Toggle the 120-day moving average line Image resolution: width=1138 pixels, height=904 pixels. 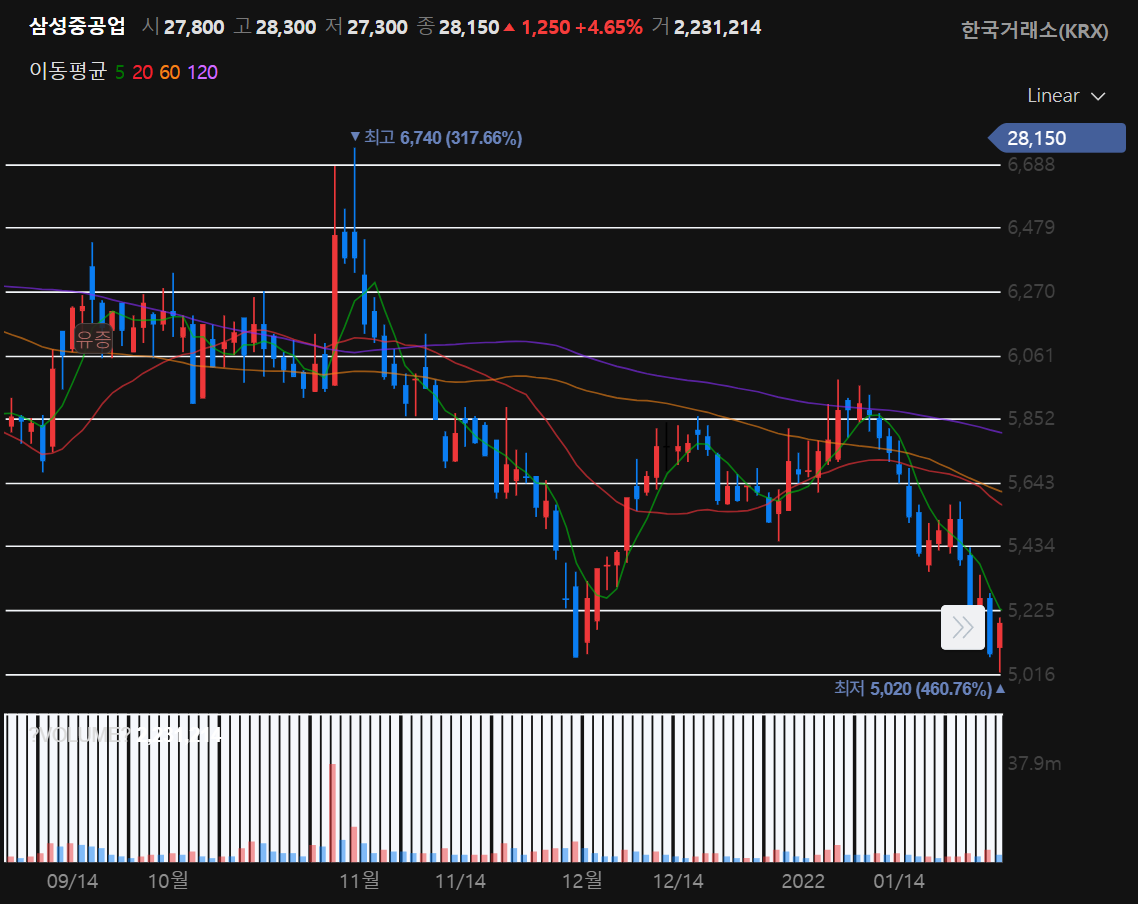pos(202,72)
